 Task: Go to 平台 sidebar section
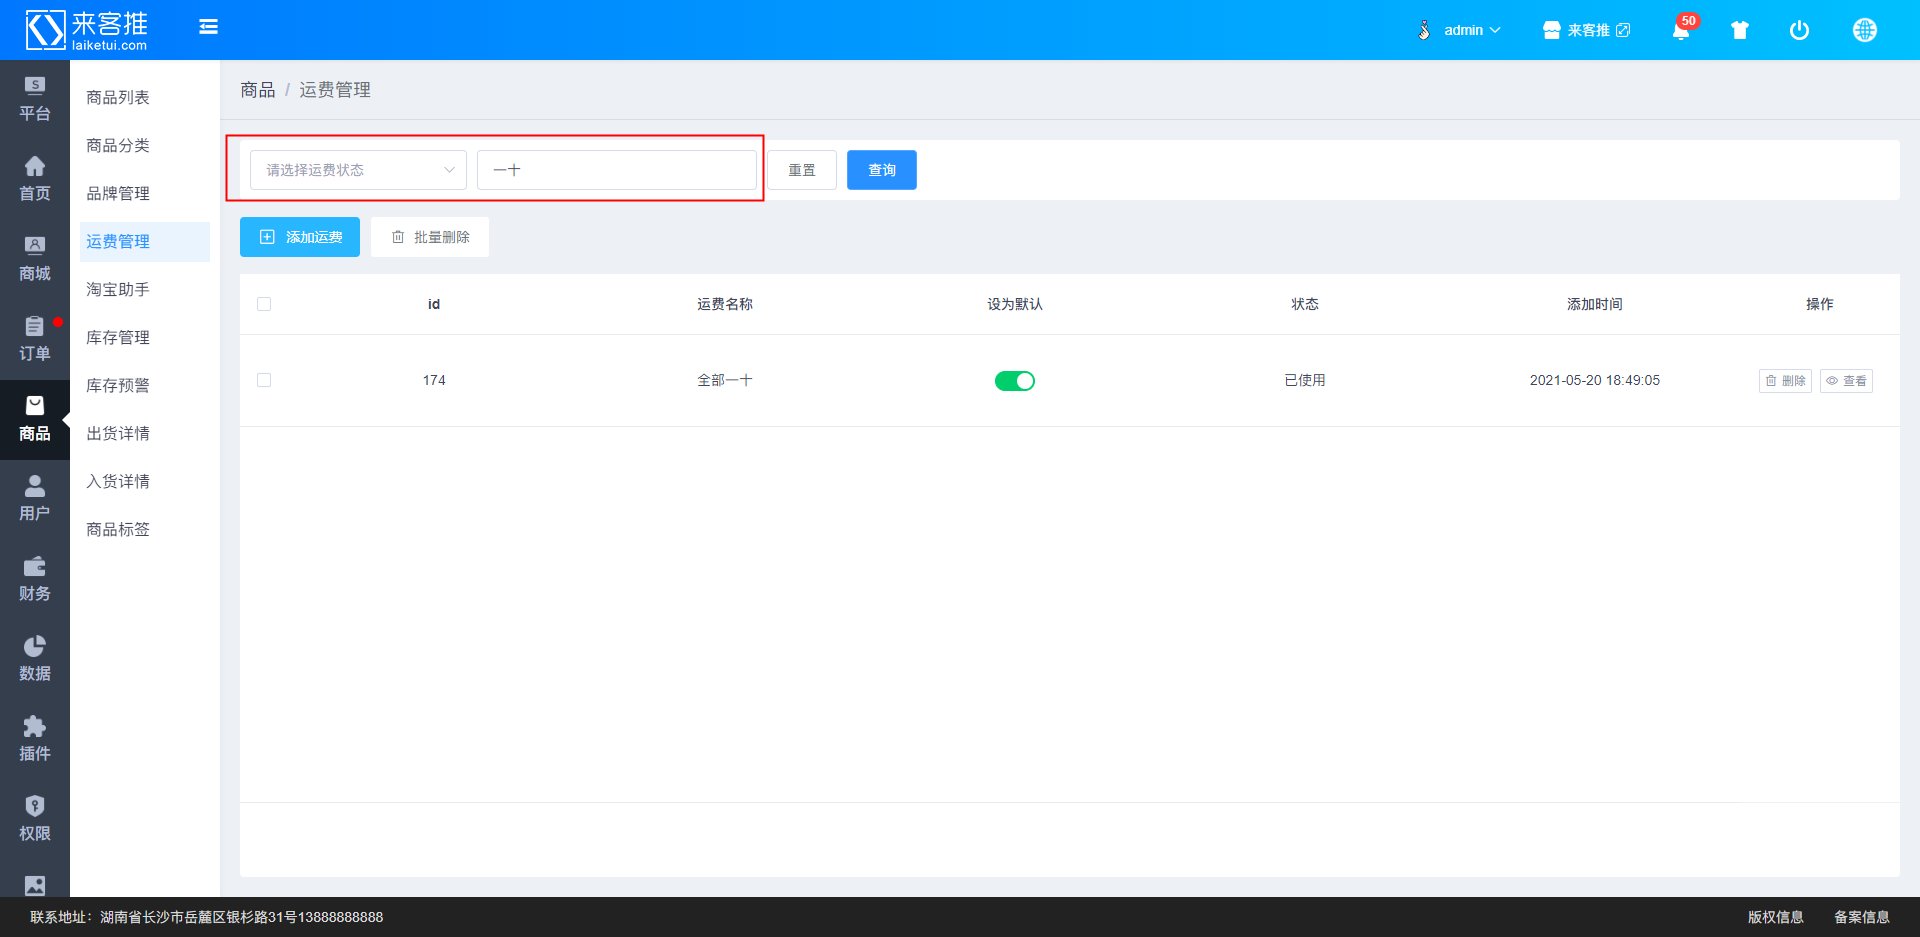[35, 100]
